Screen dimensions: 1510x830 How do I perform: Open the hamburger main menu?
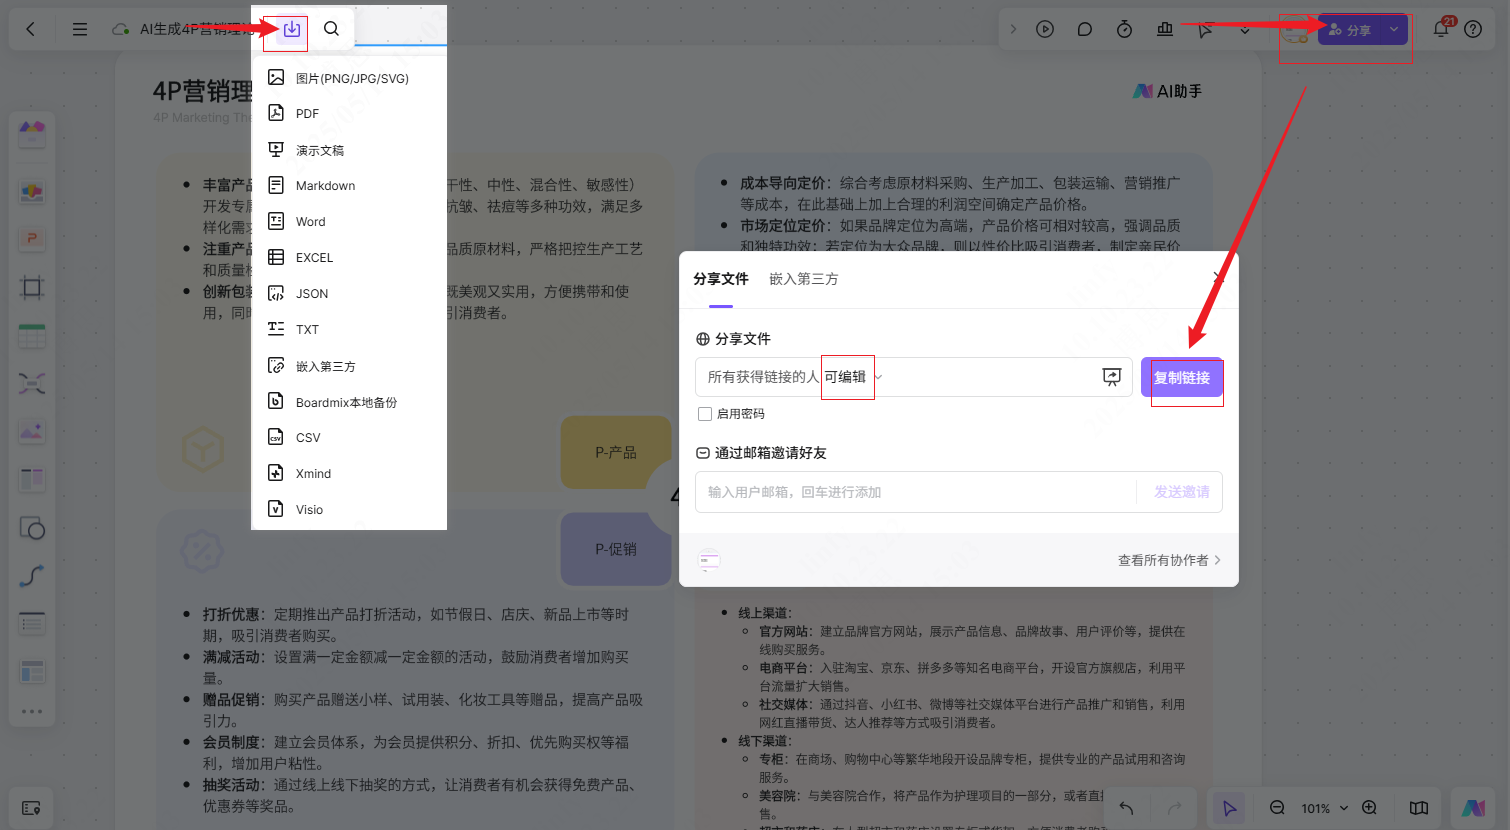tap(80, 29)
